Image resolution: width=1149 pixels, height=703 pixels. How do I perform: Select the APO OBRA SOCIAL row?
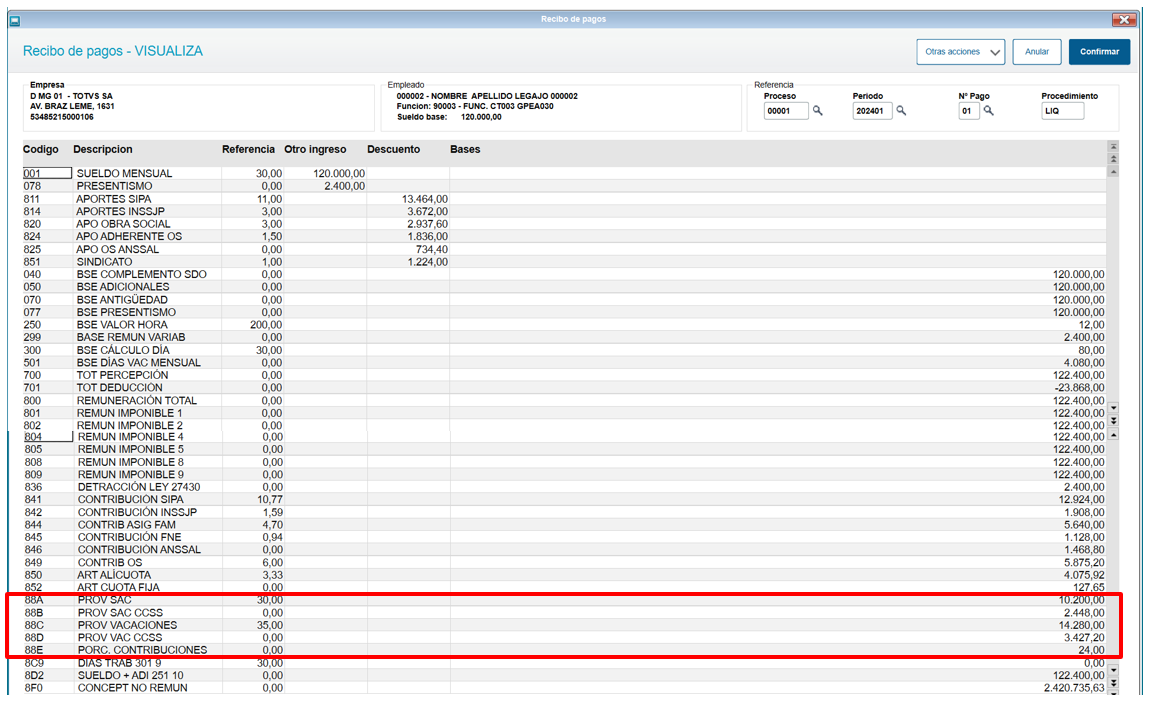click(564, 224)
